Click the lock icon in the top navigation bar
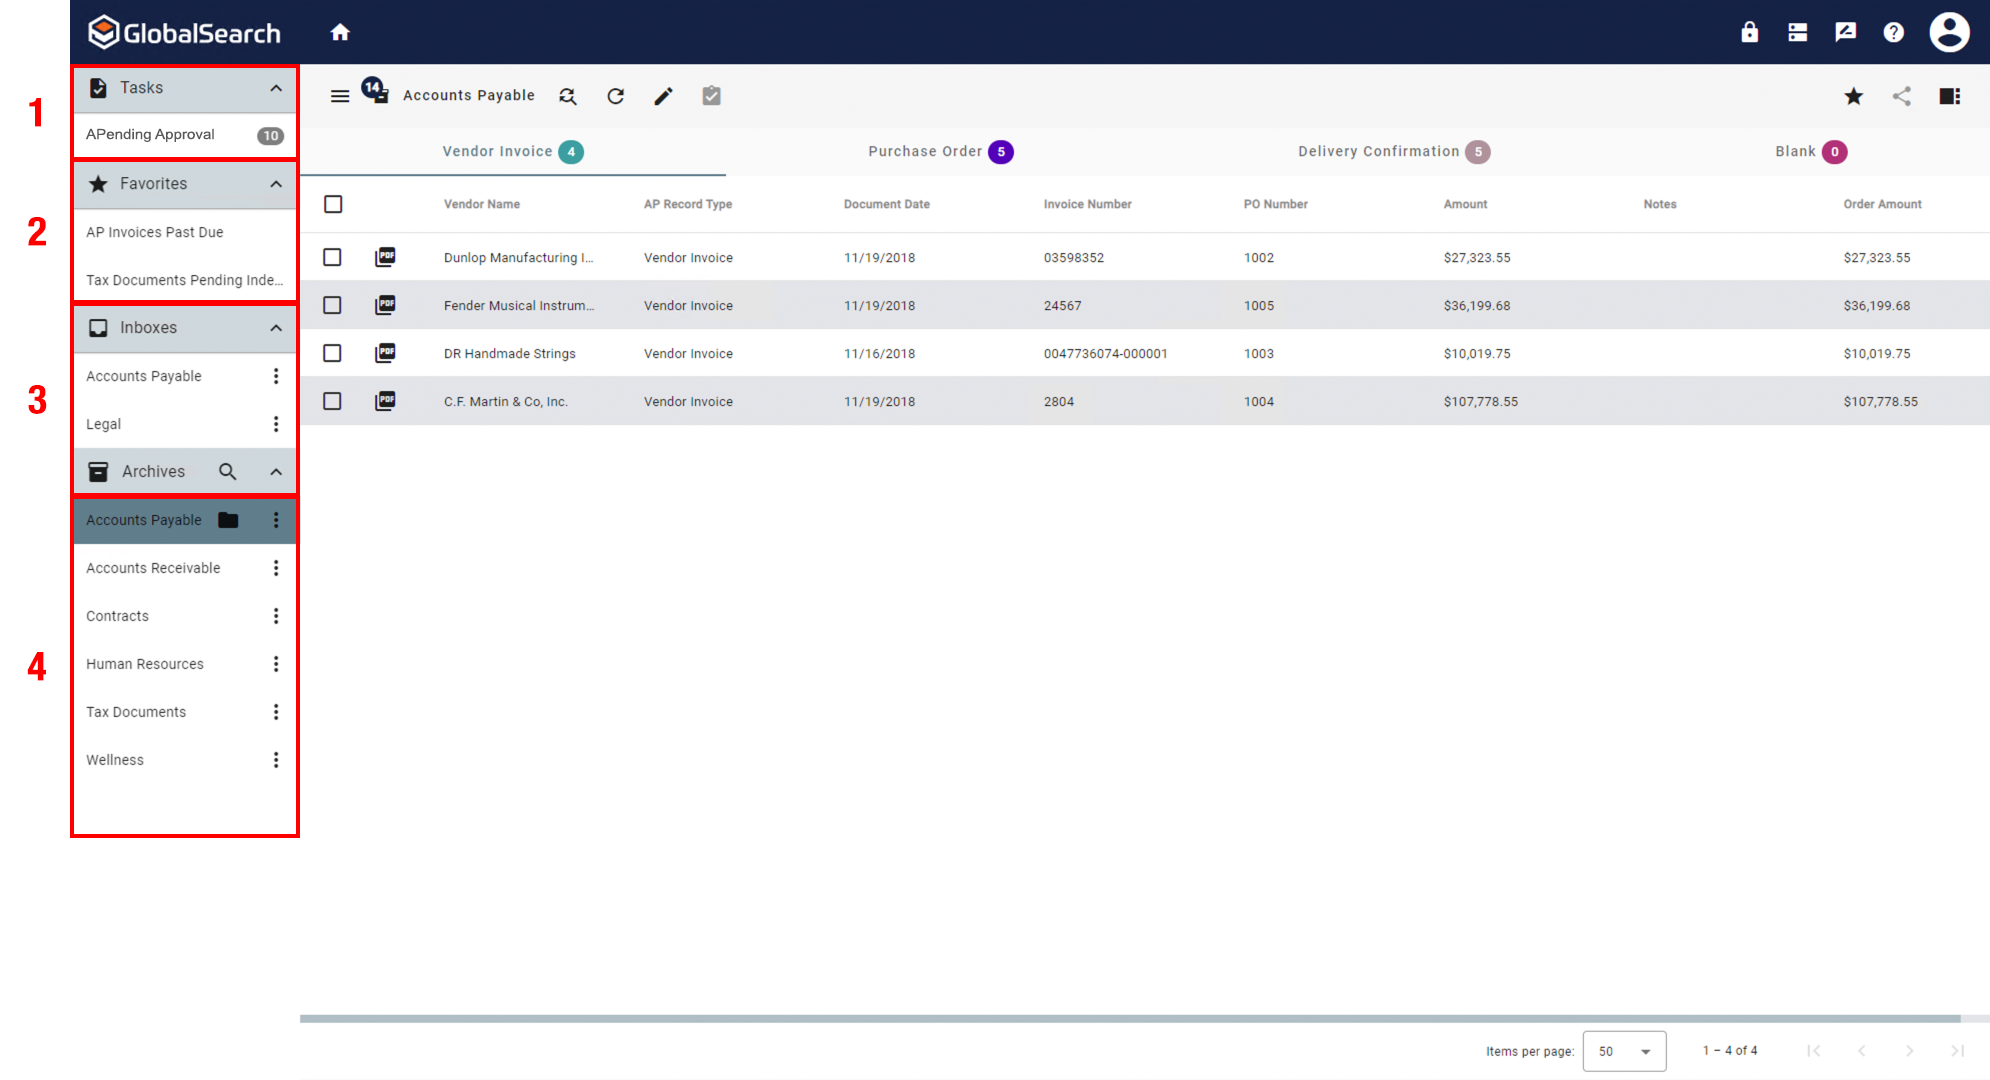Image resolution: width=1990 pixels, height=1080 pixels. click(1749, 31)
